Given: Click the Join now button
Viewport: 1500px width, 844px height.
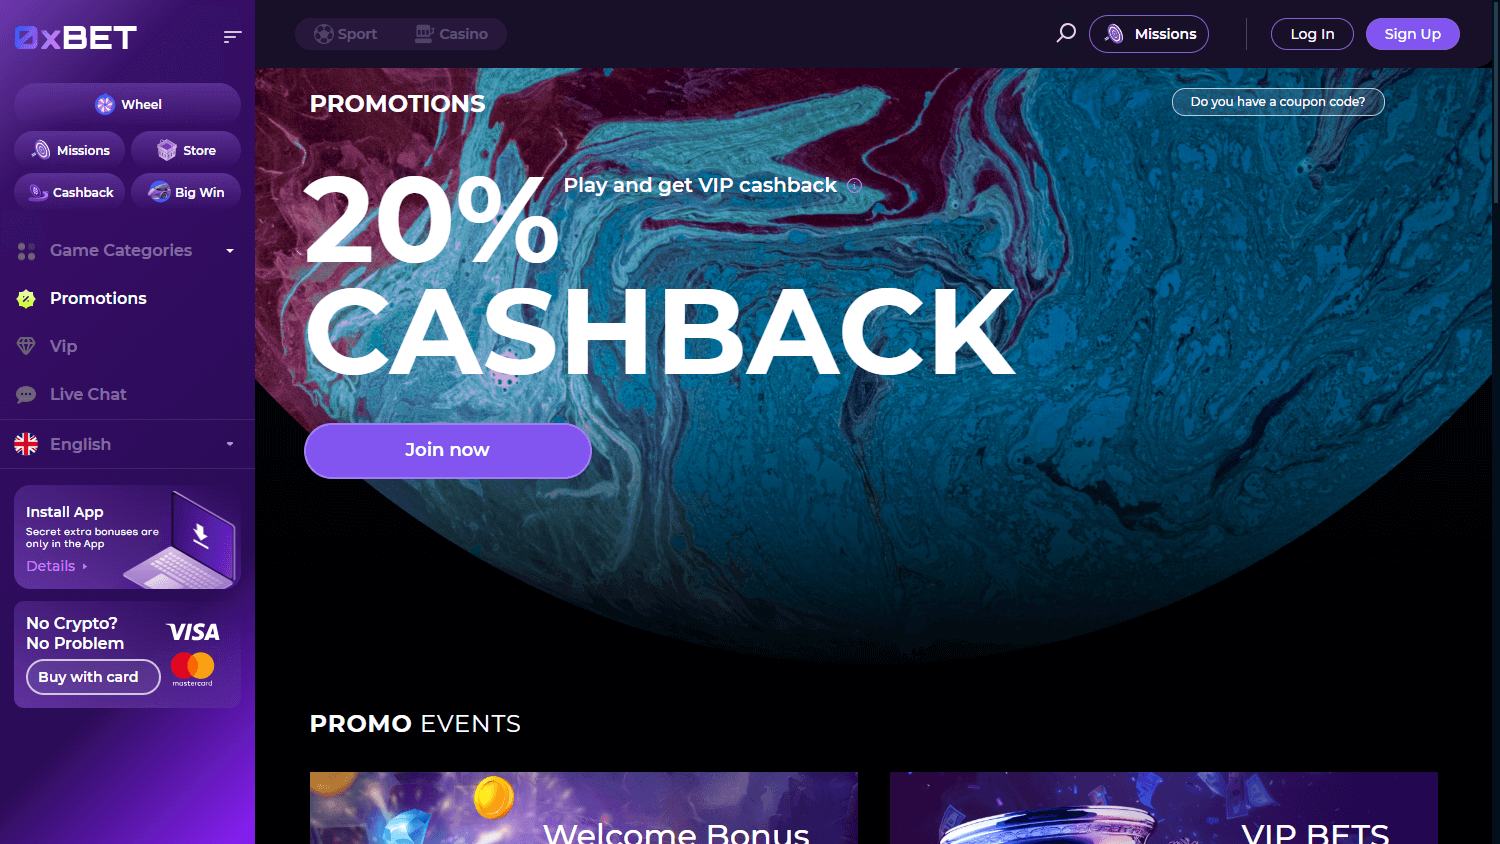Looking at the screenshot, I should (x=448, y=450).
